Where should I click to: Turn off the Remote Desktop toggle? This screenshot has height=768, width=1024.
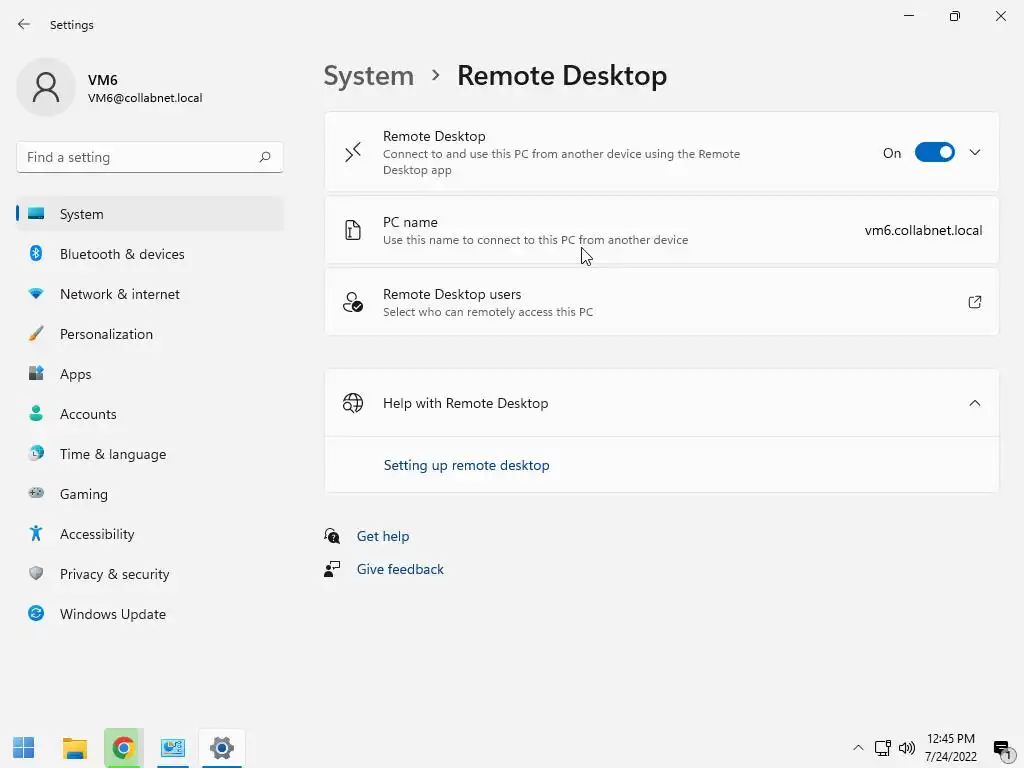point(935,153)
